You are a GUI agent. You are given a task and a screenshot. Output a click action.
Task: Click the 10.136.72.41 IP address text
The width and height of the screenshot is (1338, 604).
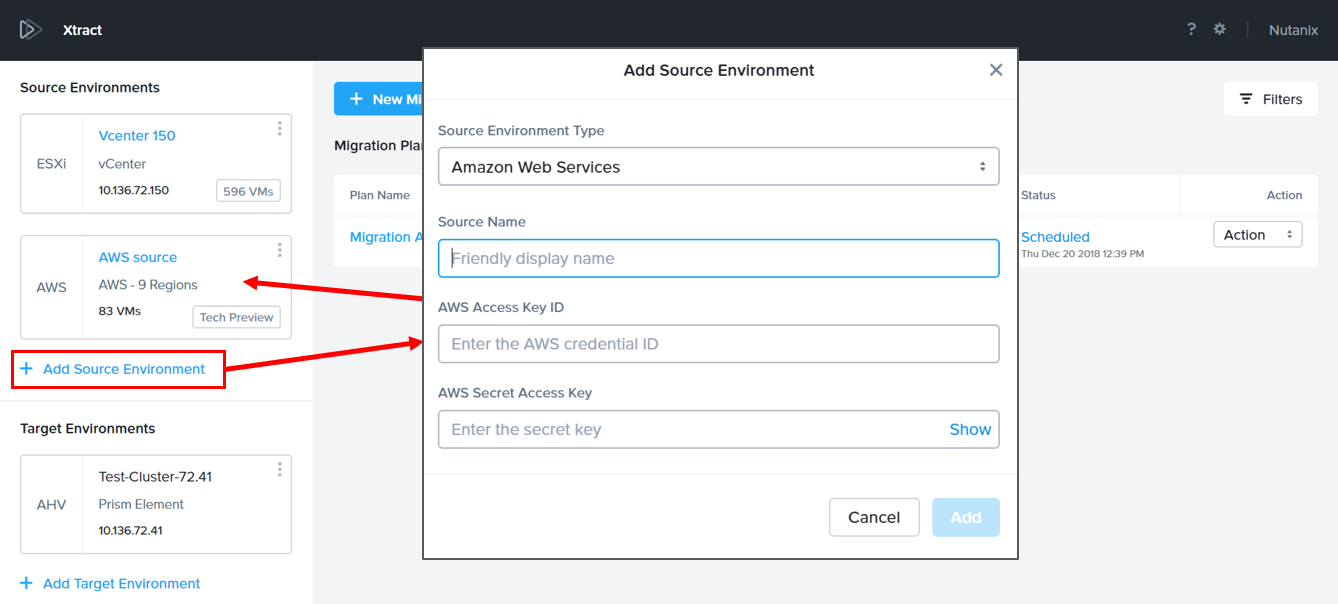pyautogui.click(x=130, y=530)
